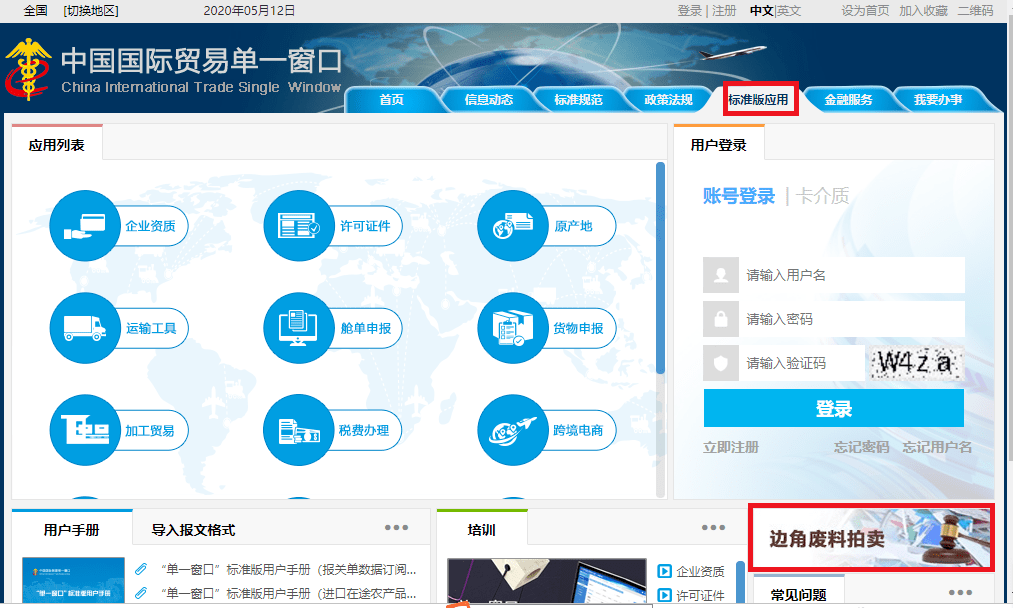Open the 加工贸易 machinery icon
Image resolution: width=1013 pixels, height=608 pixels.
pos(85,430)
